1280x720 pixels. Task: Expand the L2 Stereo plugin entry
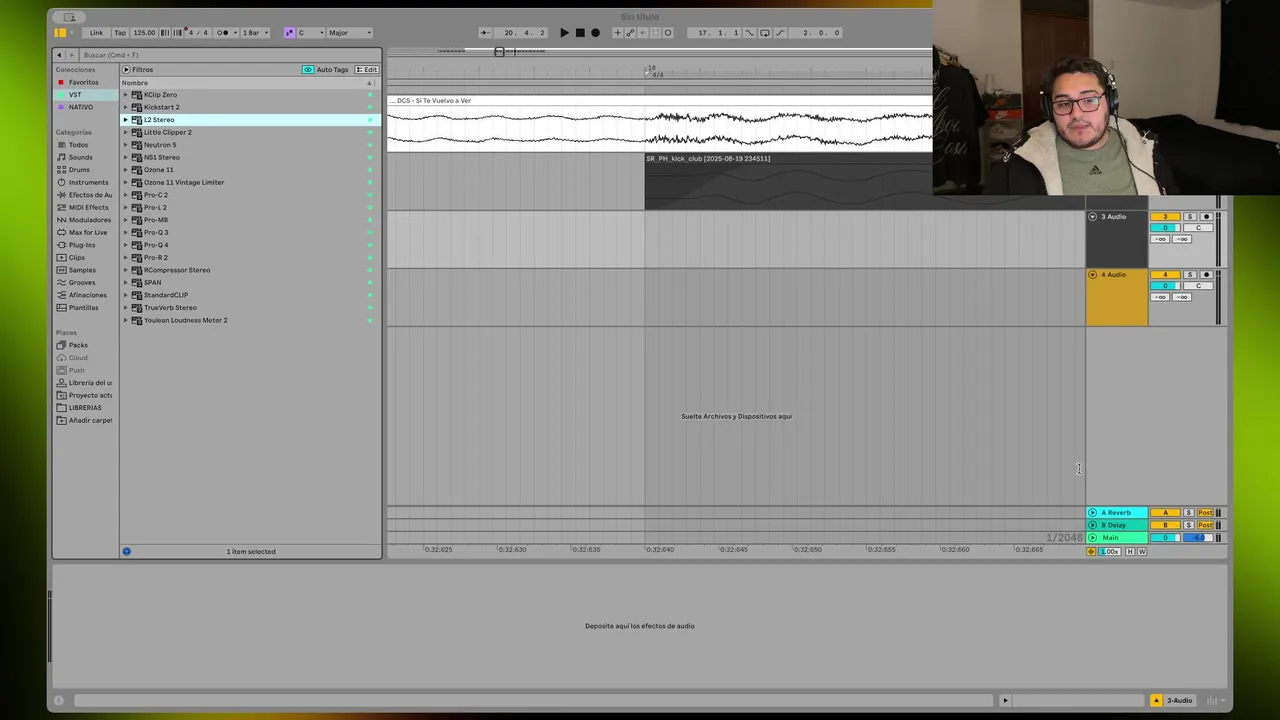pyautogui.click(x=126, y=120)
